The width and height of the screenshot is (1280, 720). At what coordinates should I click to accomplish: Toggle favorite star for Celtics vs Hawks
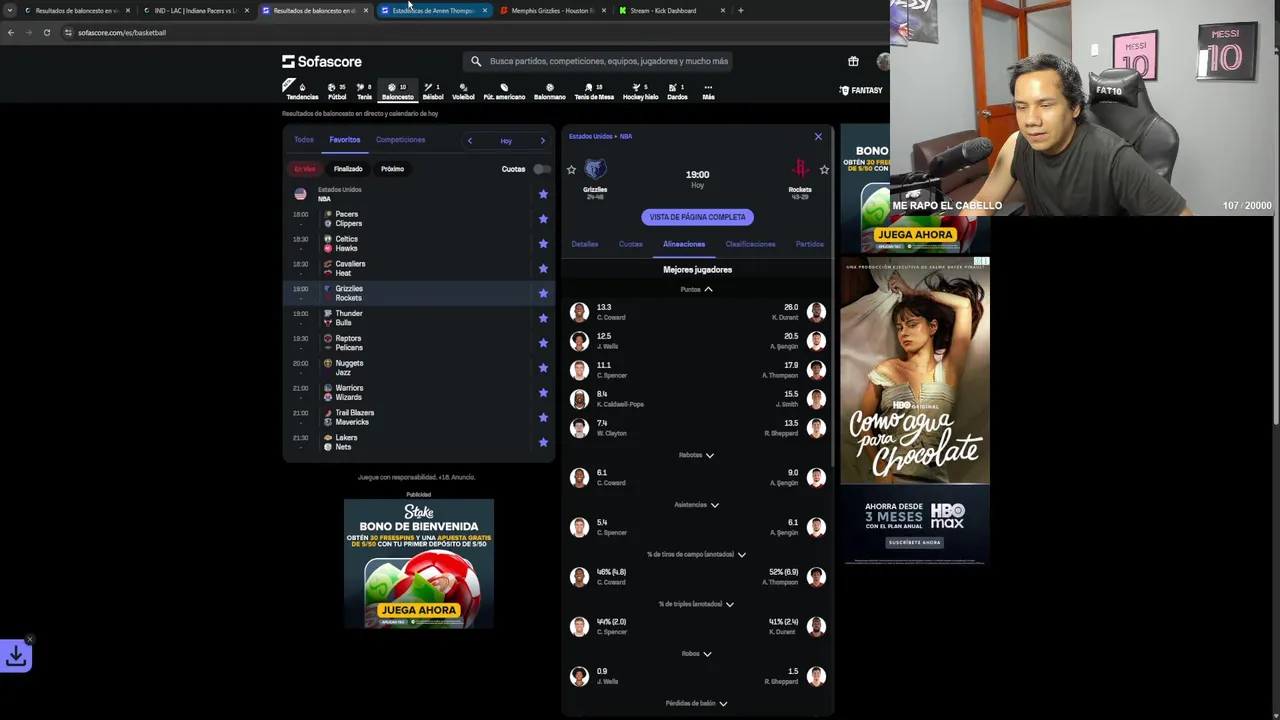tap(543, 244)
